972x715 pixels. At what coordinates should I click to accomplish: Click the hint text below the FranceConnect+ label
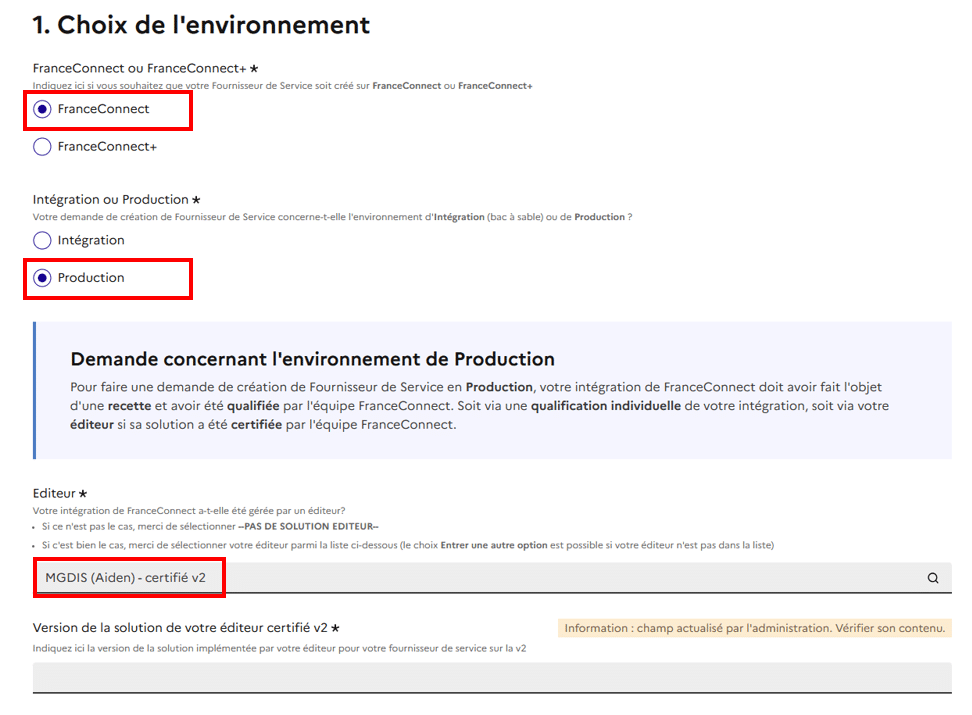tap(282, 86)
